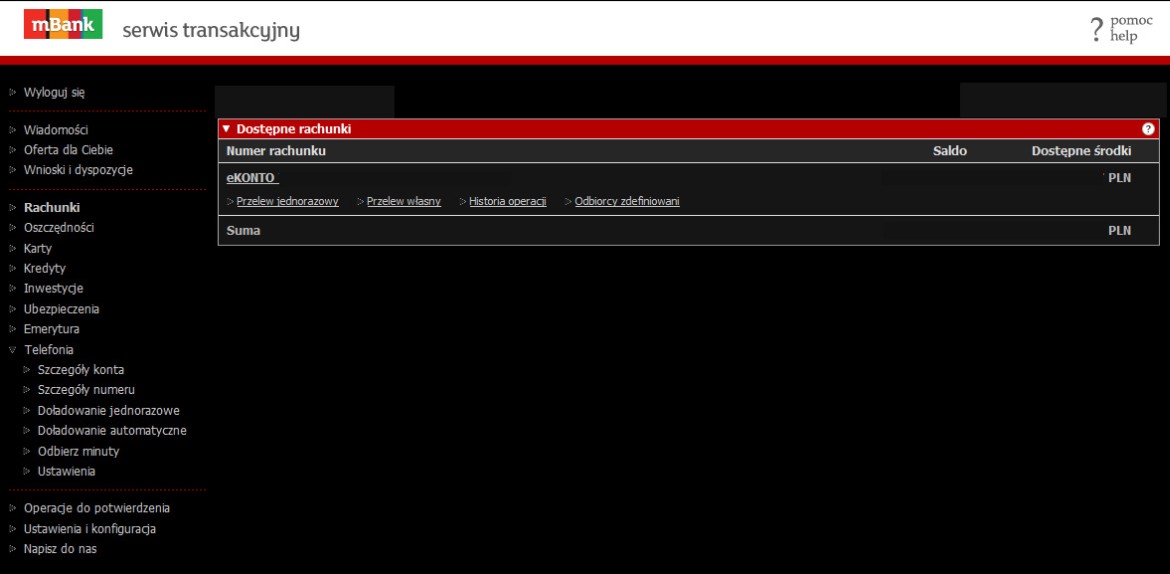Open the Ubezpieczenia section
1170x574 pixels.
click(61, 309)
